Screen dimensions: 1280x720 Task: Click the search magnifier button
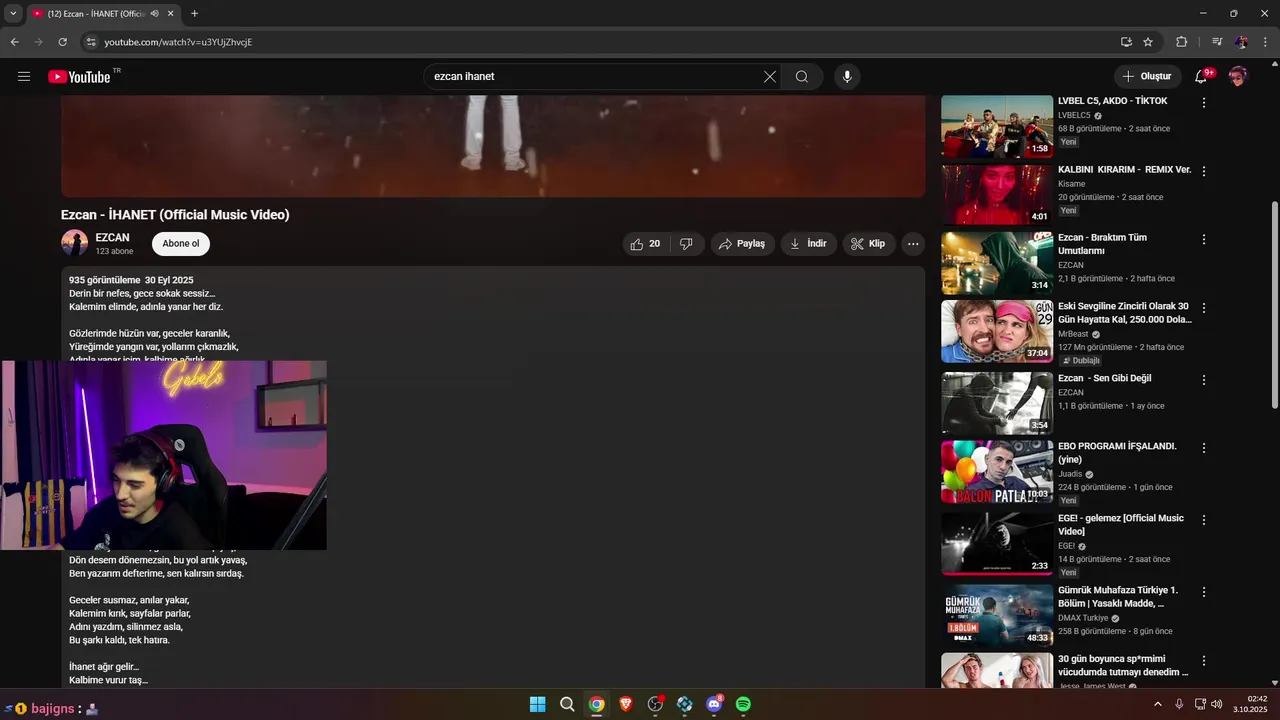pos(802,76)
